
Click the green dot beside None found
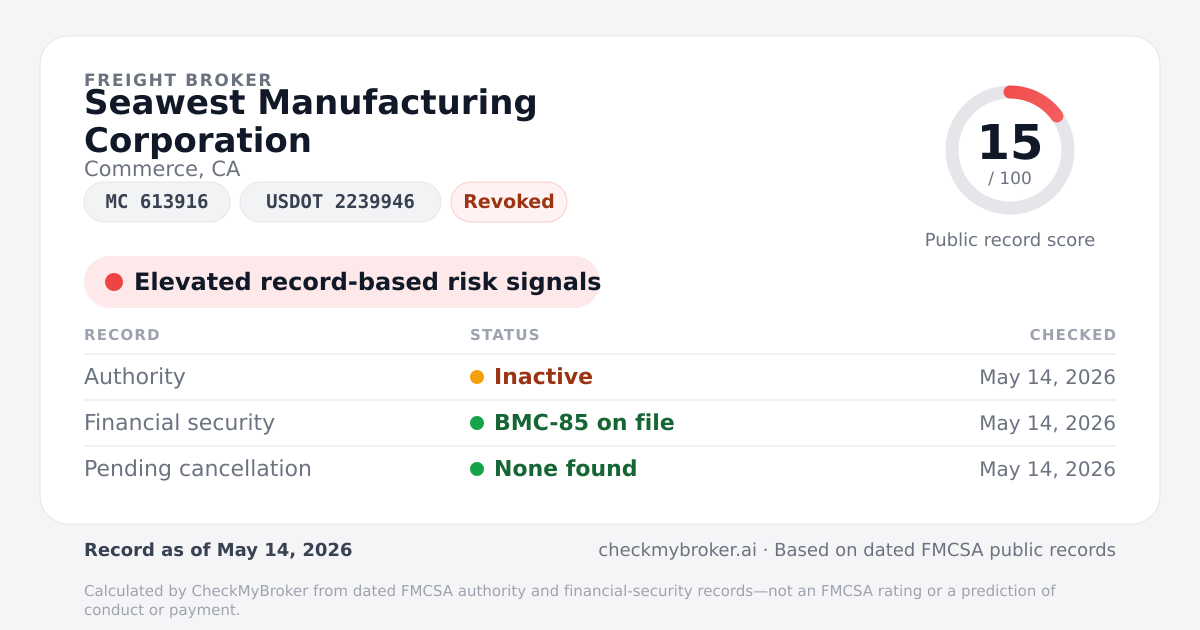click(x=477, y=469)
